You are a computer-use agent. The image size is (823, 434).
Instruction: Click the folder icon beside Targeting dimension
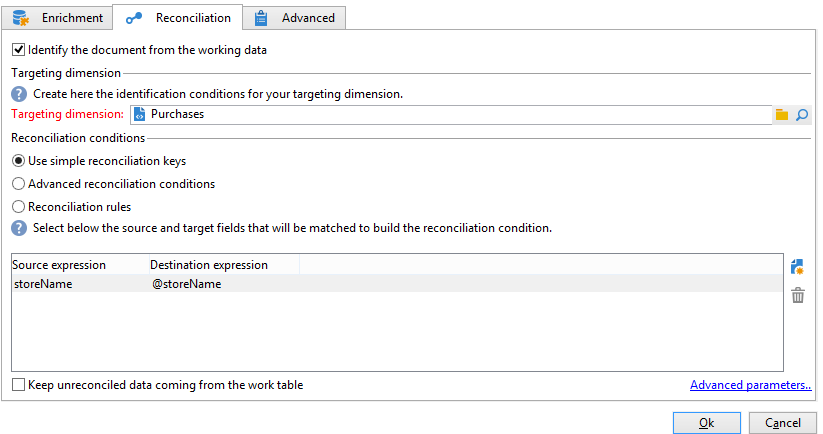tap(782, 115)
